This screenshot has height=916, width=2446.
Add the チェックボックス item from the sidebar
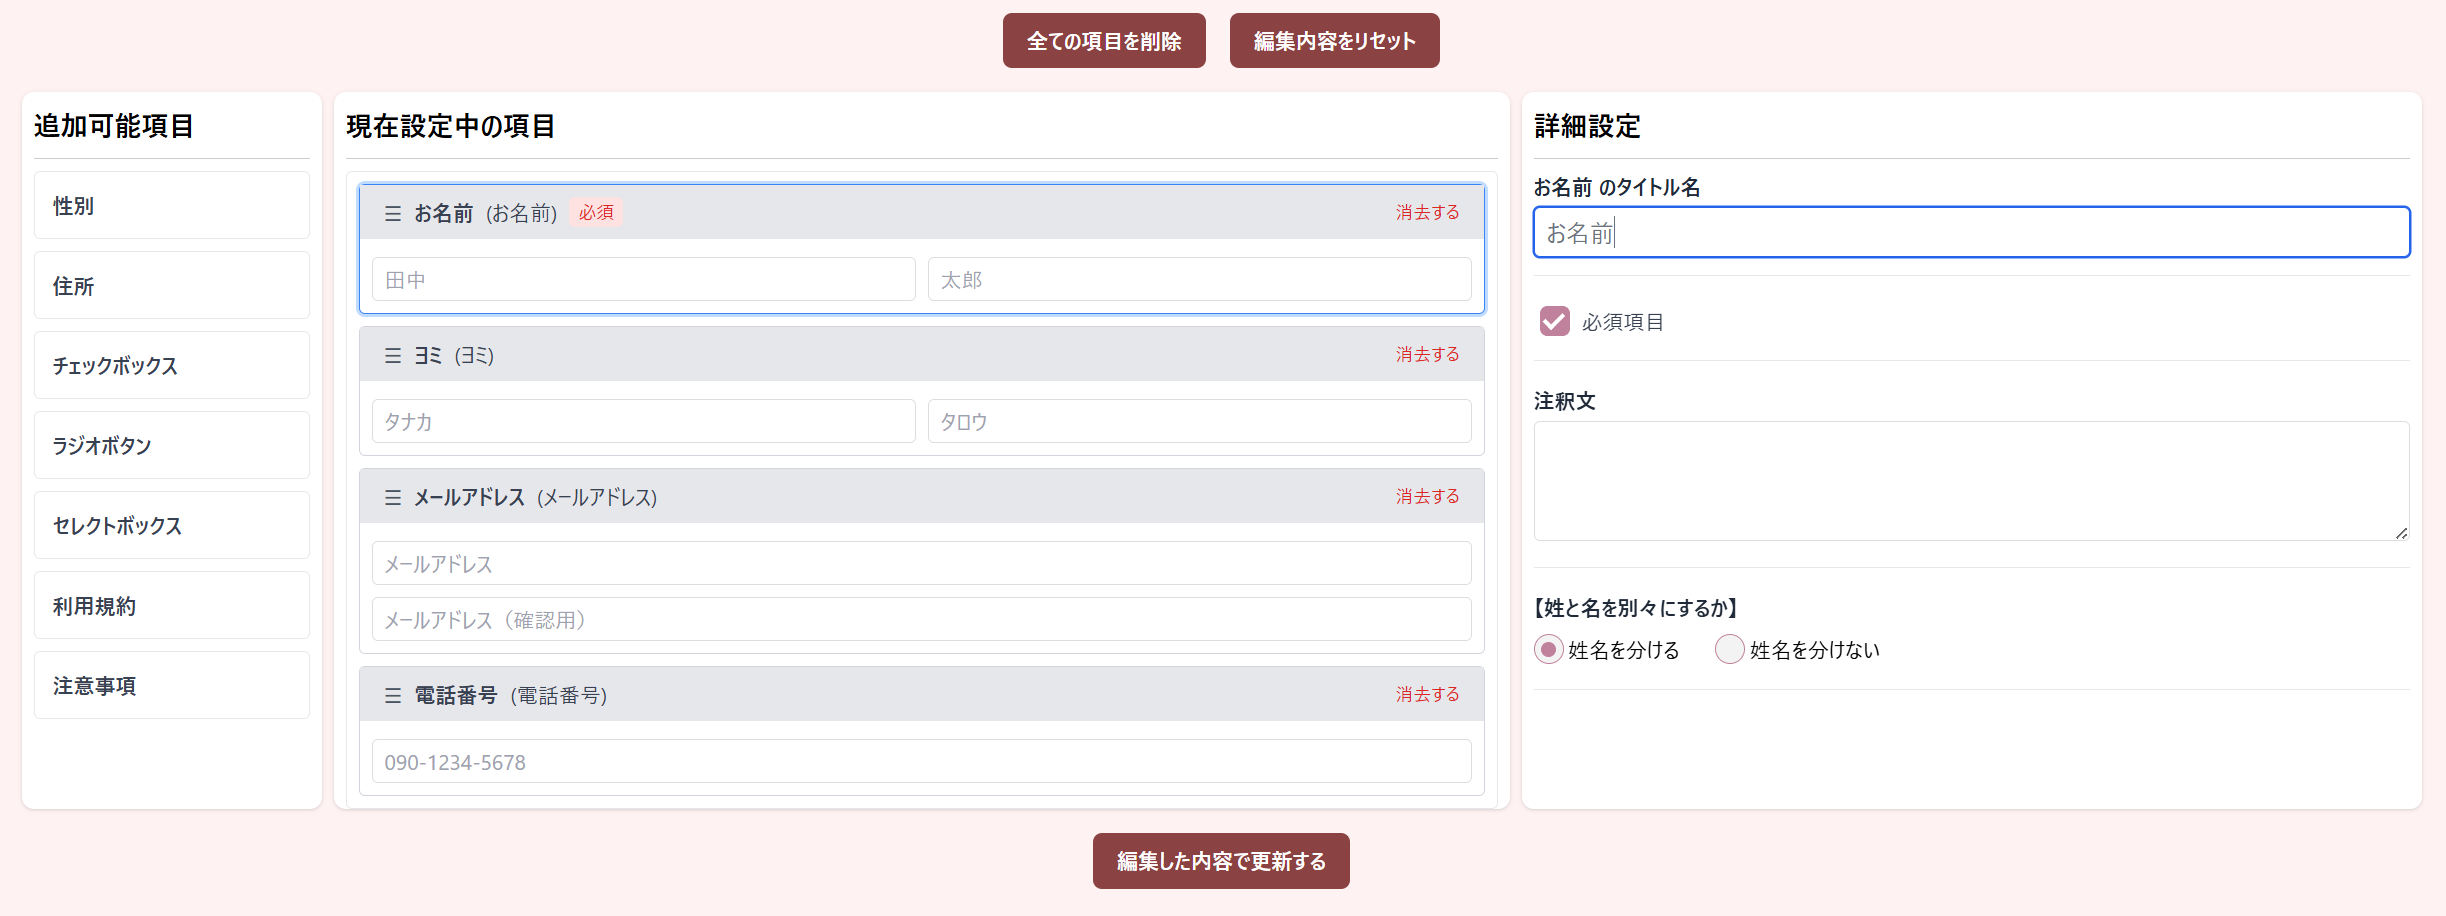pos(171,365)
